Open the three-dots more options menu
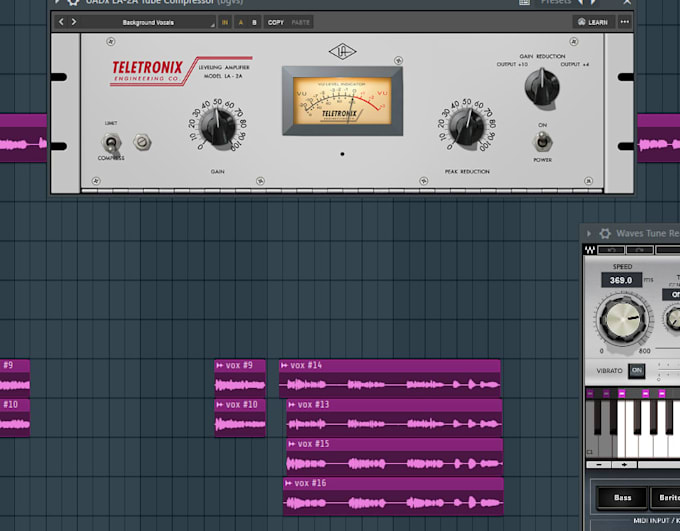The width and height of the screenshot is (680, 531). point(624,22)
